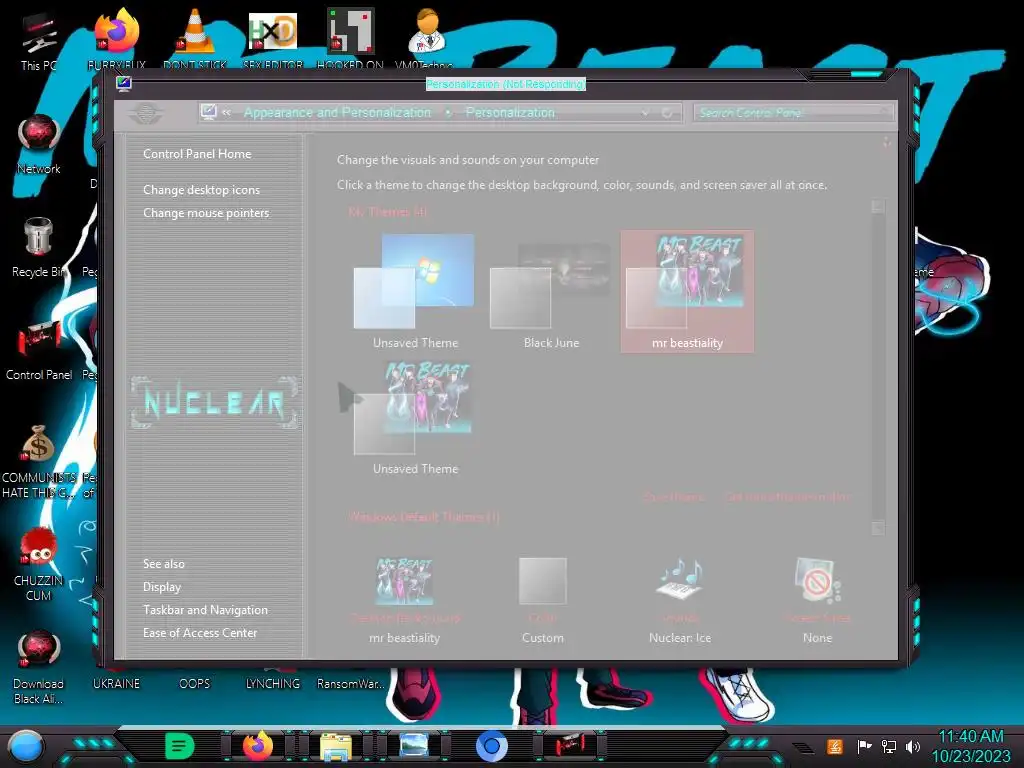Open the Color Custom swatch setting
The image size is (1024, 768).
pyautogui.click(x=542, y=600)
